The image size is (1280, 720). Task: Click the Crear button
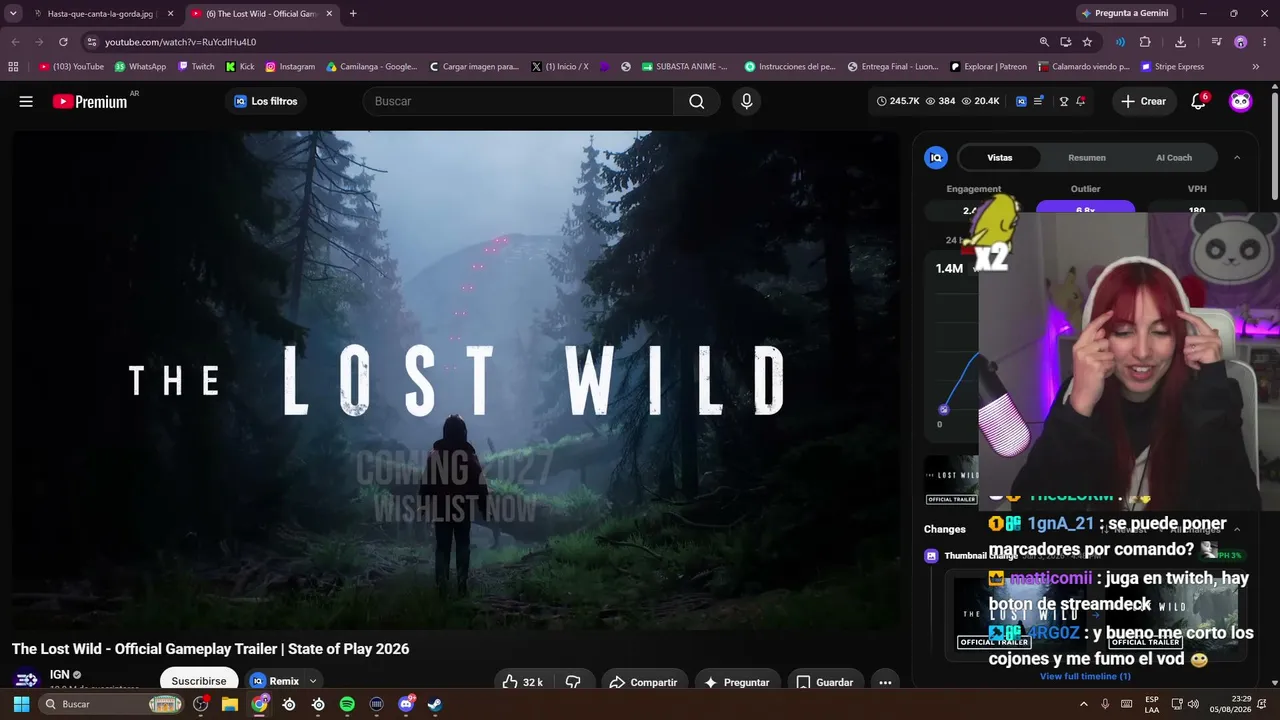point(1143,101)
